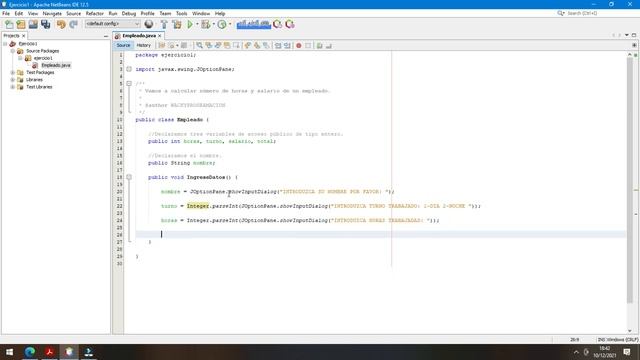Viewport: 640px width, 360px height.
Task: Click the Open Project toolbar icon
Action: [33, 24]
